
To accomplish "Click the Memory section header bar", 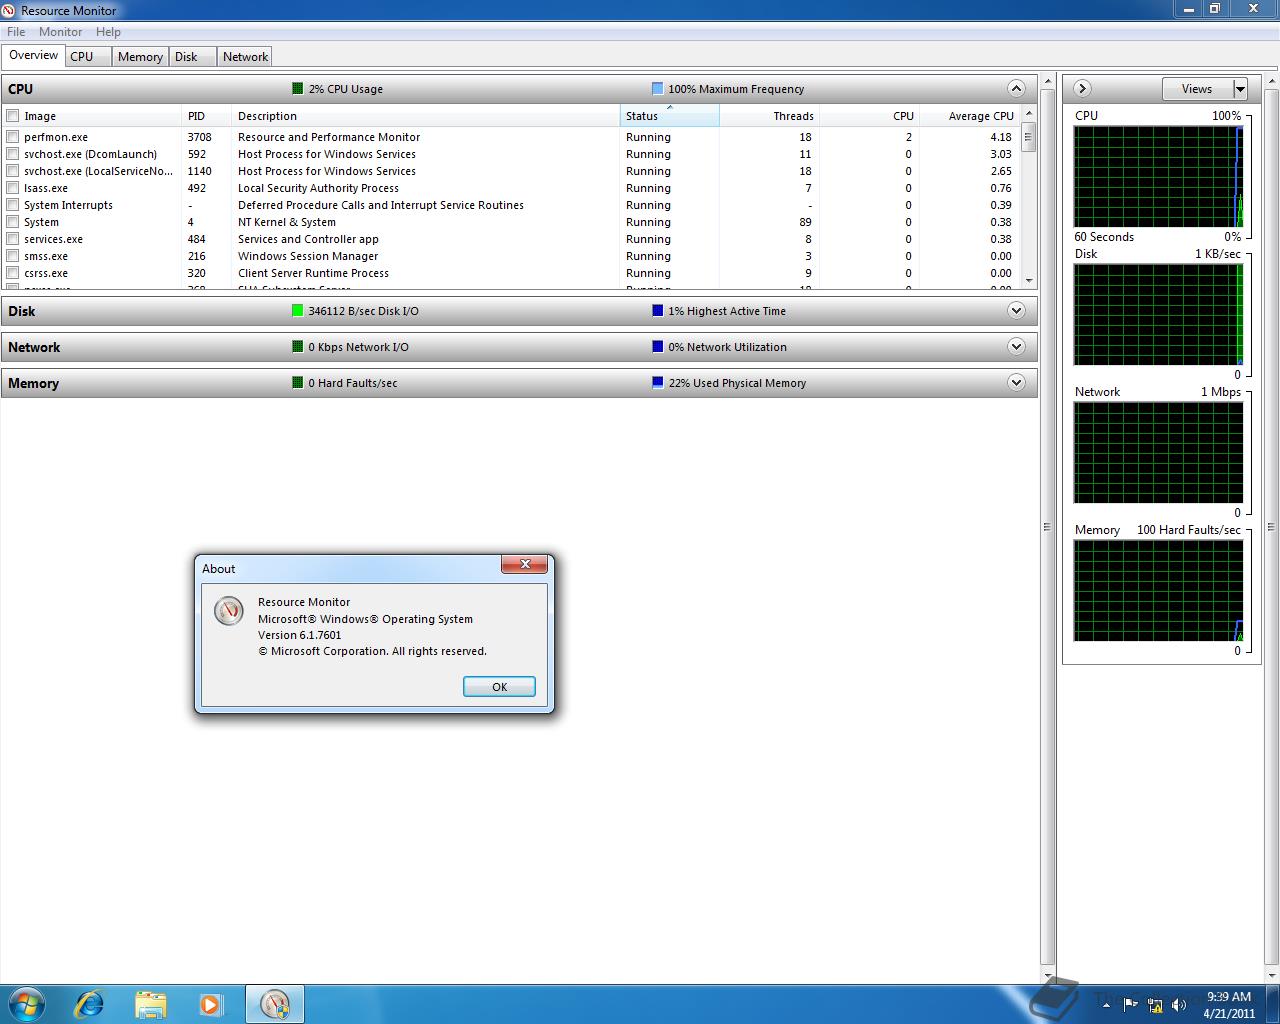I will pos(519,383).
